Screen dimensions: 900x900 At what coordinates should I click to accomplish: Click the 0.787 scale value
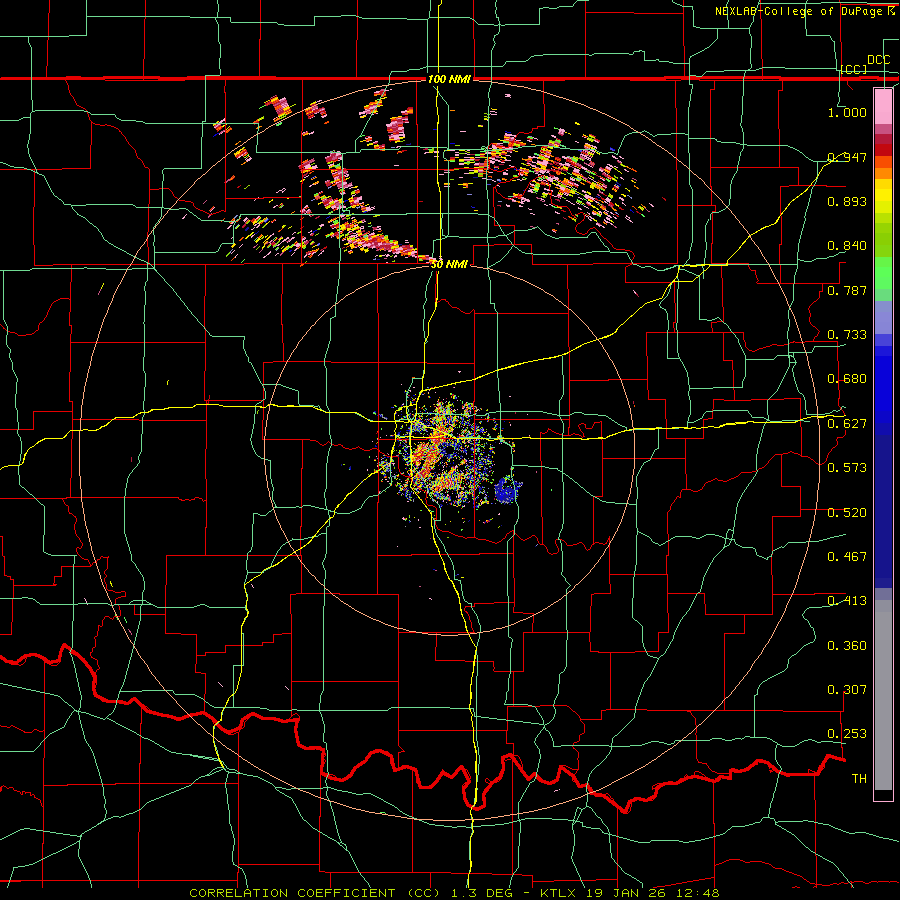click(x=847, y=290)
